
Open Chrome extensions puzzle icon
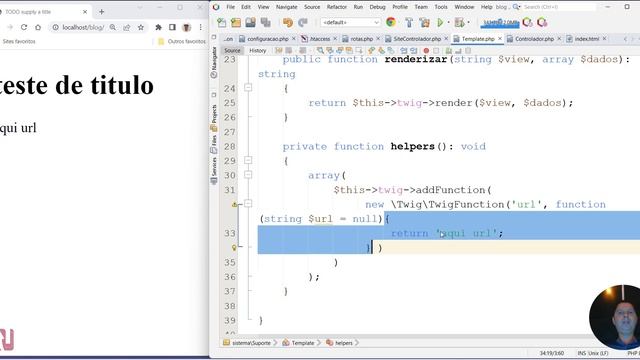(158, 27)
